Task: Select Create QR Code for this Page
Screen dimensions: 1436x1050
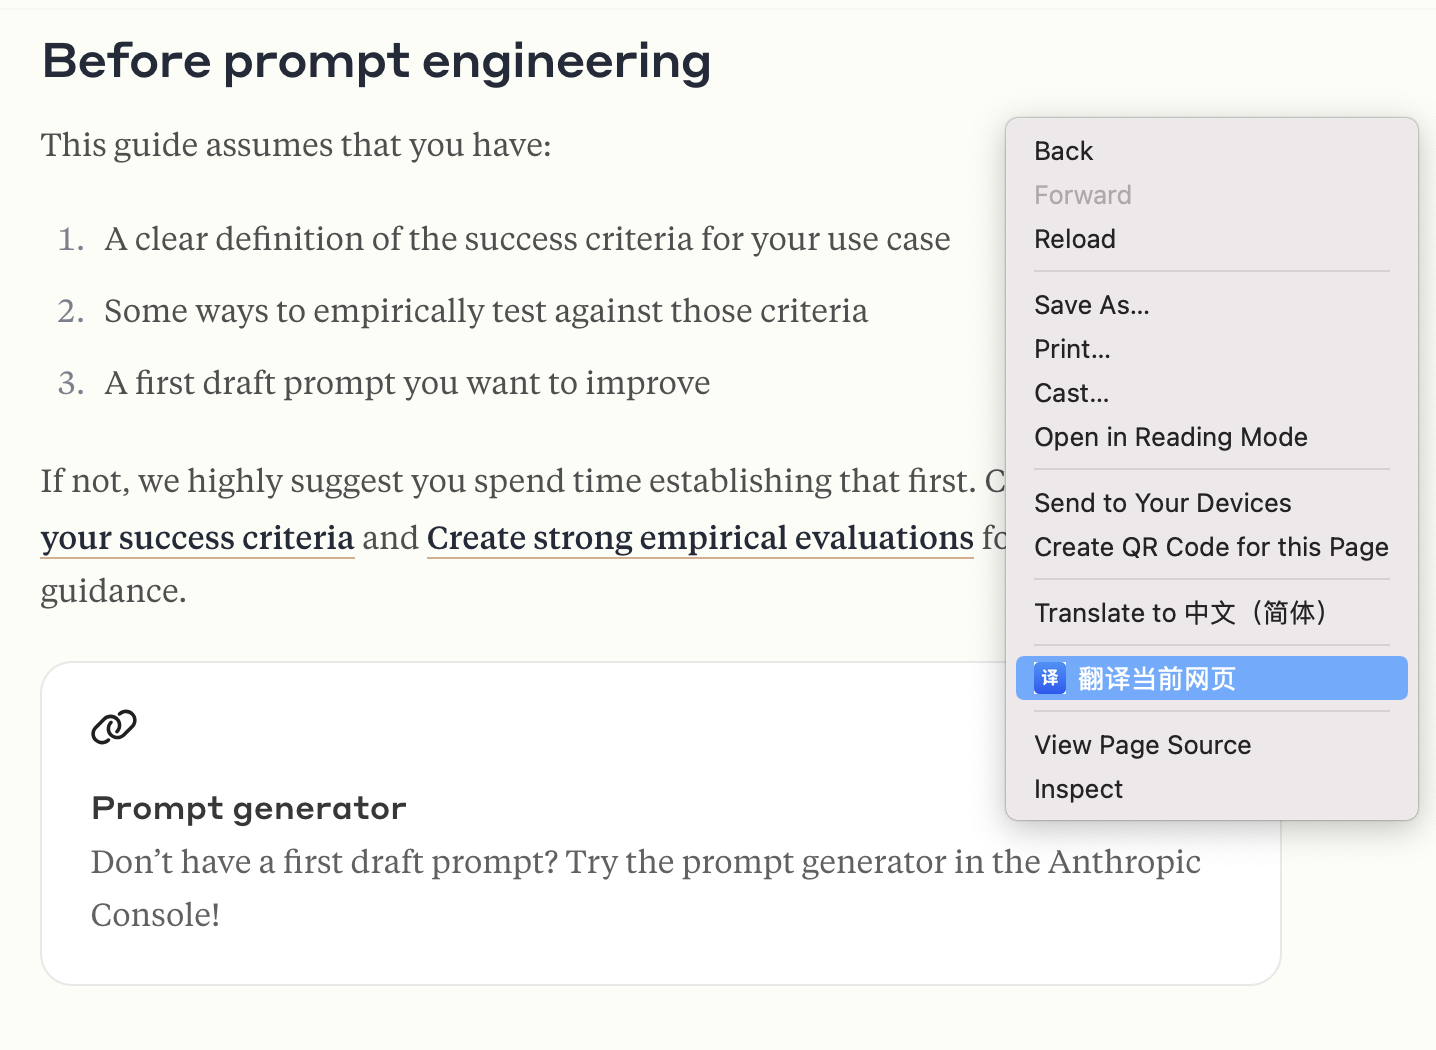Action: 1212,547
